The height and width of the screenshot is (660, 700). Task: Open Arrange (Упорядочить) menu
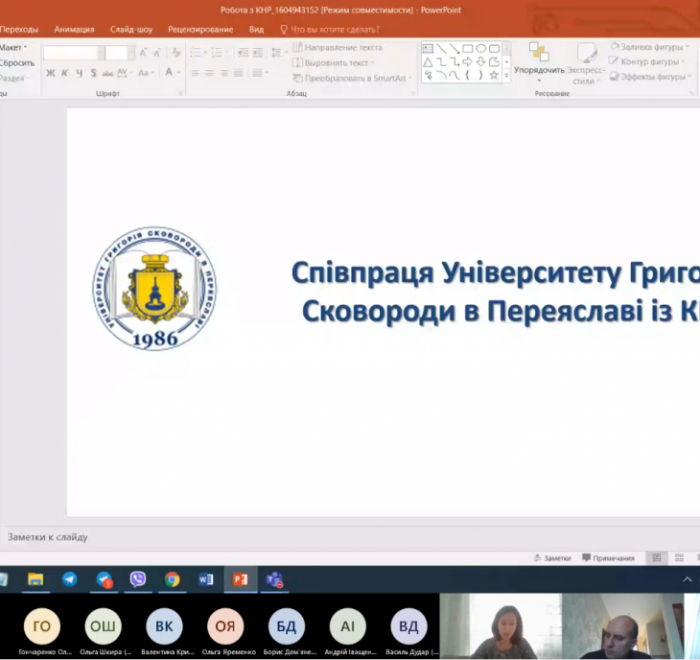coord(539,63)
